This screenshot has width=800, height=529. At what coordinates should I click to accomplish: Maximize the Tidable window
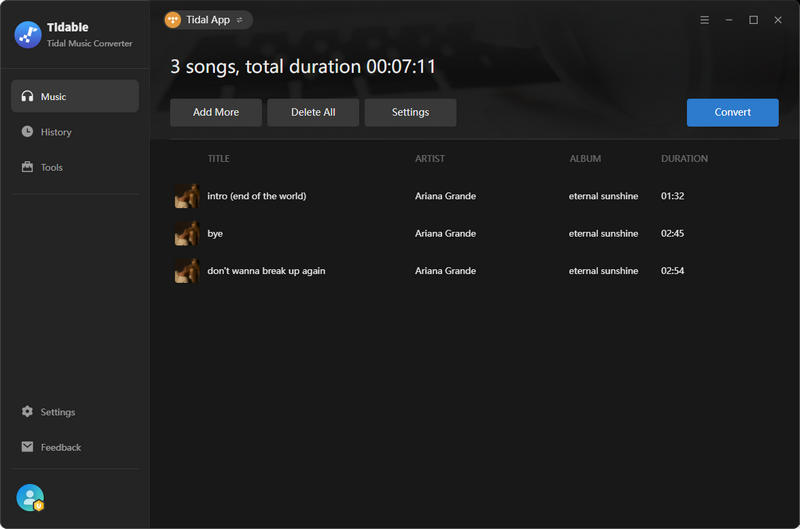pyautogui.click(x=754, y=20)
